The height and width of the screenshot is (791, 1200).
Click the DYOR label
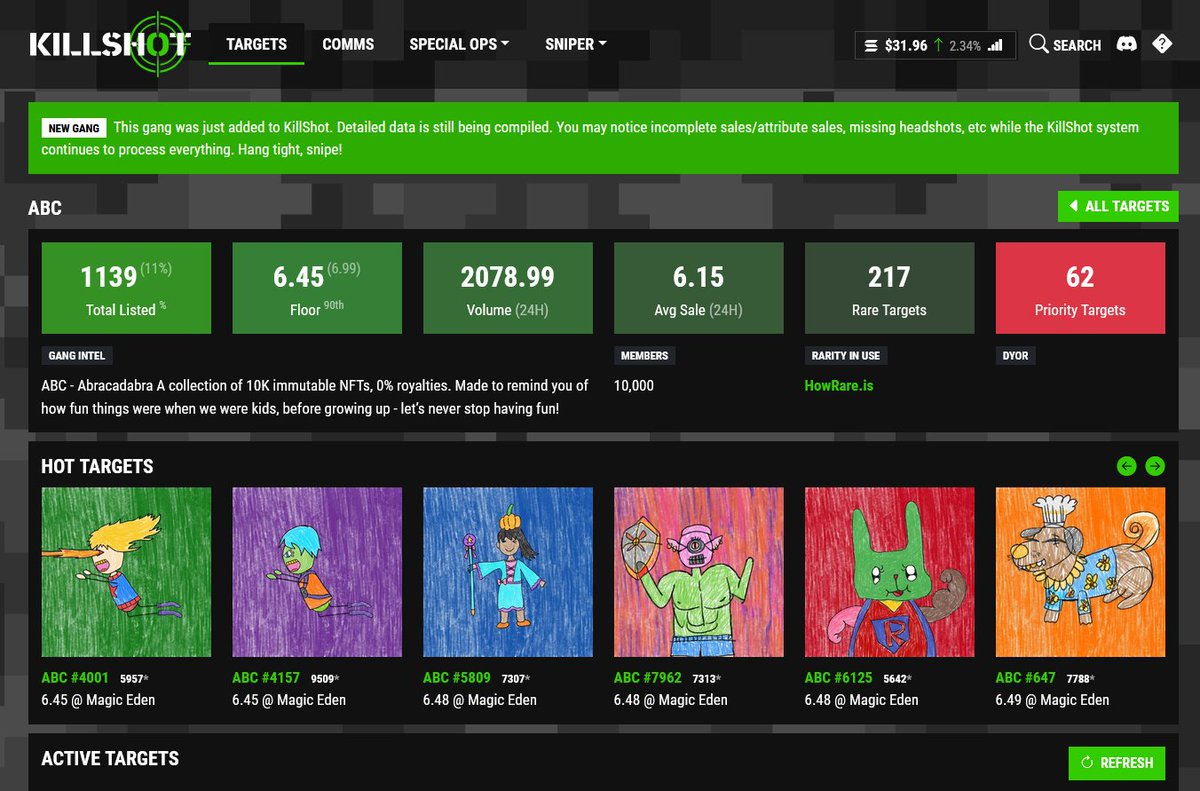coord(1015,355)
